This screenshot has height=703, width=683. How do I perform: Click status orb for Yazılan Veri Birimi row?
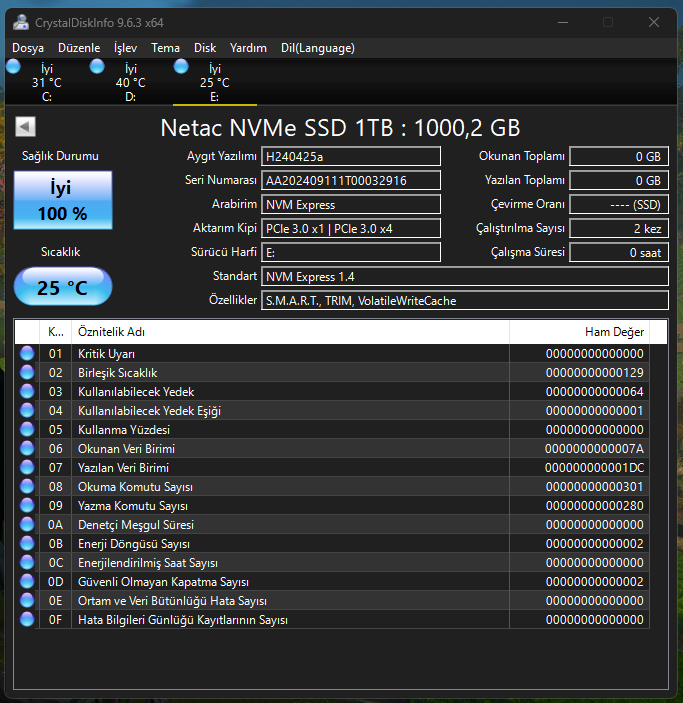(x=27, y=467)
